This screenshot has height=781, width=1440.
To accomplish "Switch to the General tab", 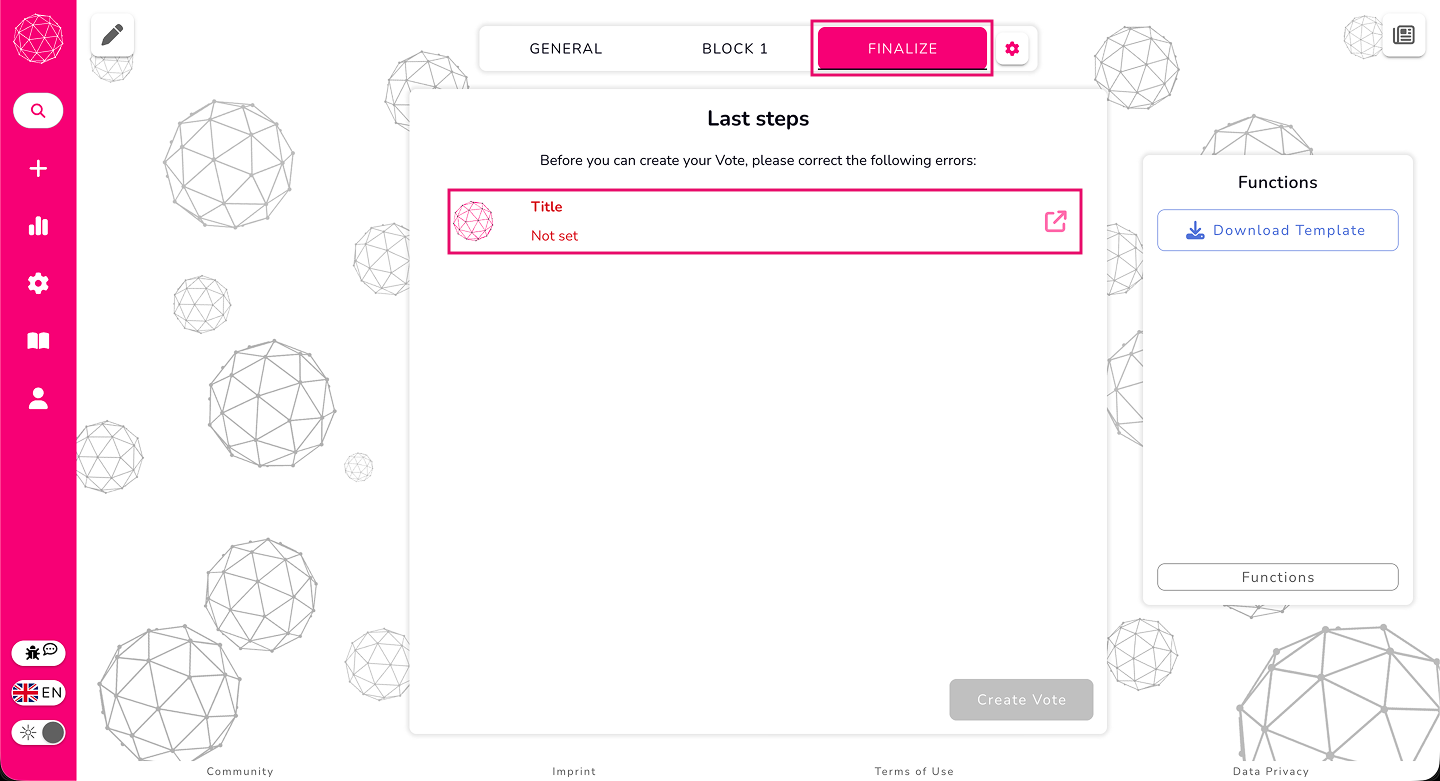I will [x=566, y=49].
